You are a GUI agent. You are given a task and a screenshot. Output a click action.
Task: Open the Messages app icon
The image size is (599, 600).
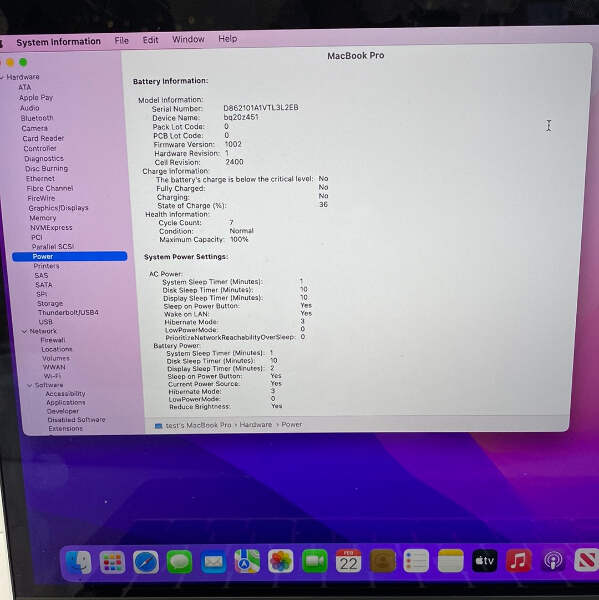click(180, 562)
